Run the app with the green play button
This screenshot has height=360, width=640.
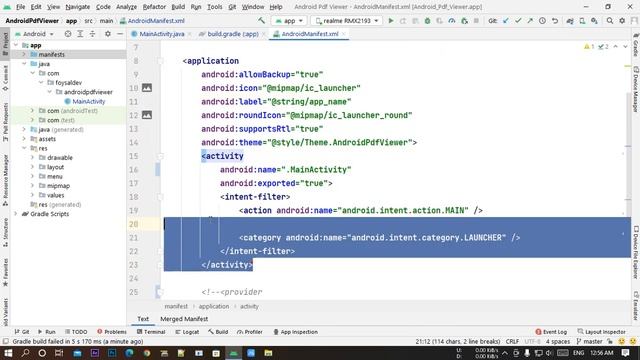(391, 21)
